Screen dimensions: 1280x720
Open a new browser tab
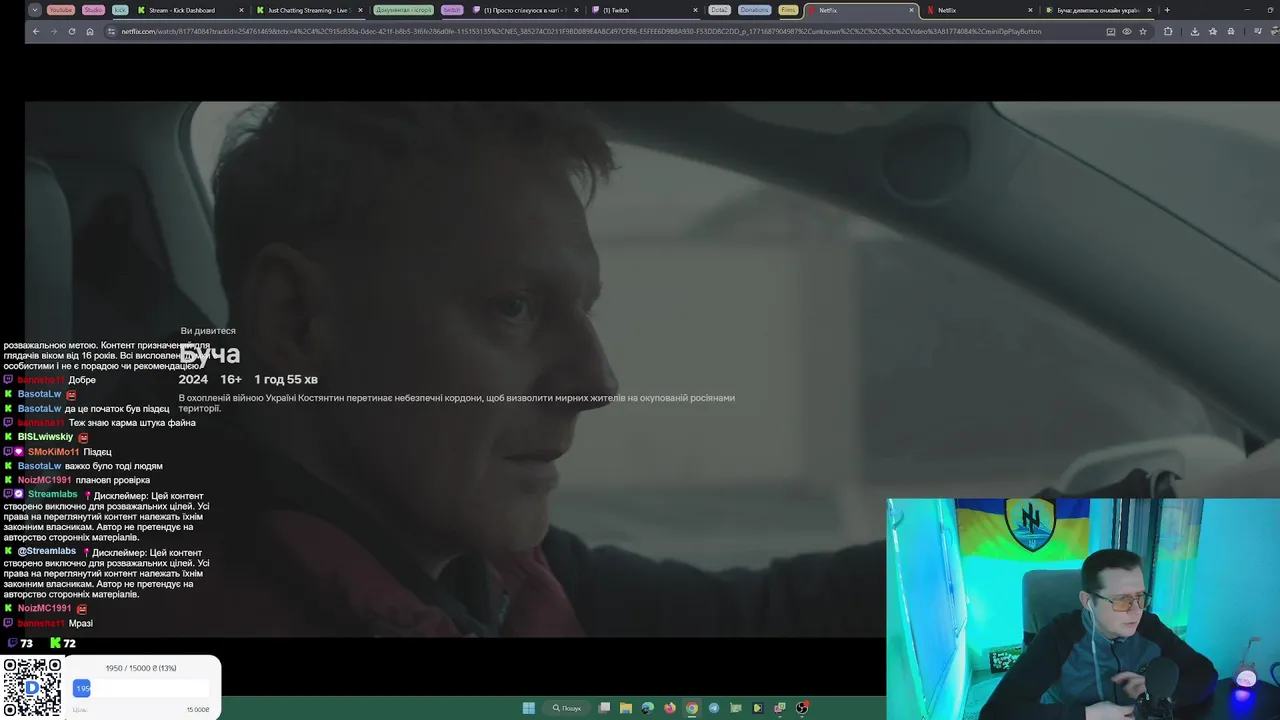point(1167,10)
